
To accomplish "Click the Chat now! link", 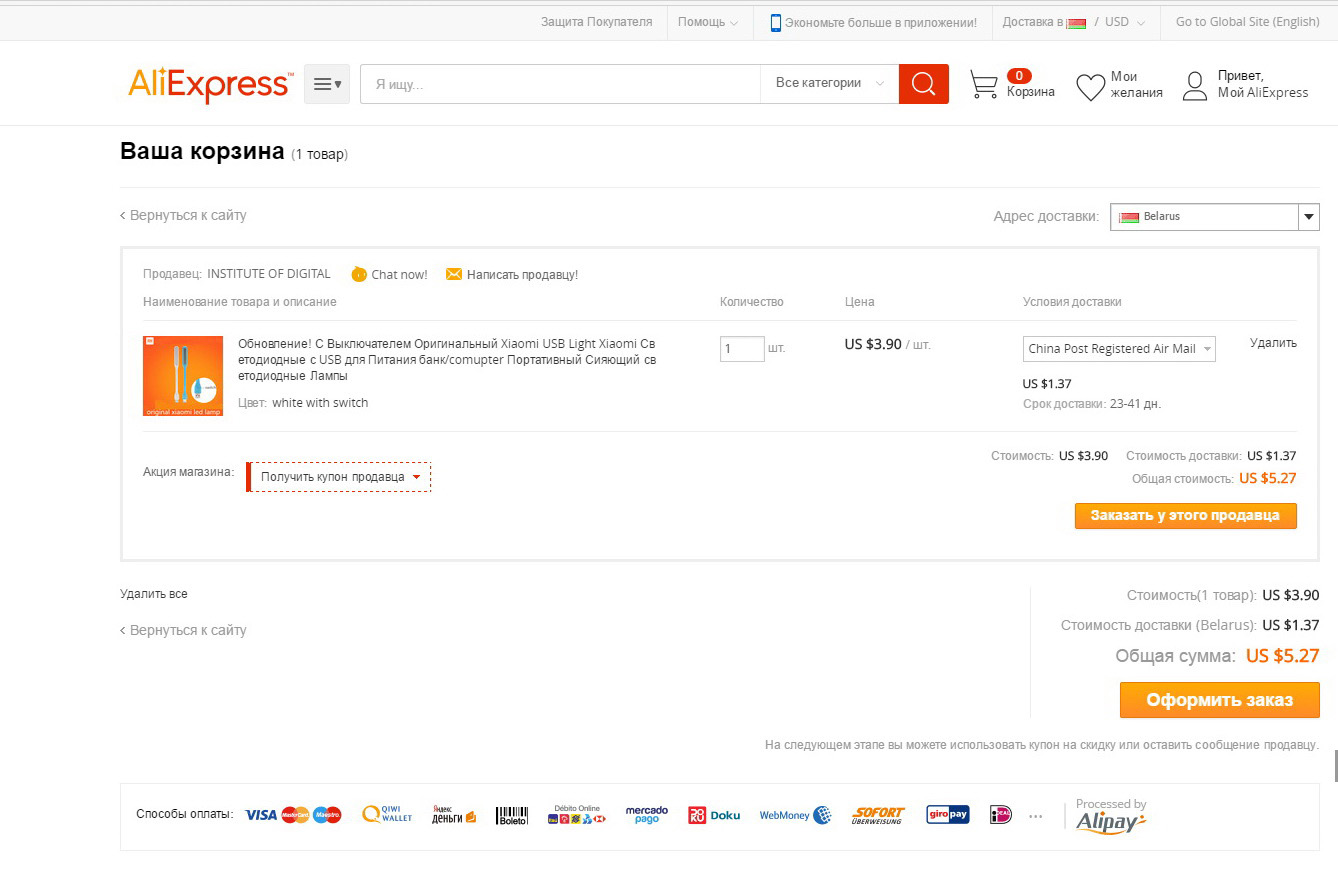I will tap(399, 274).
